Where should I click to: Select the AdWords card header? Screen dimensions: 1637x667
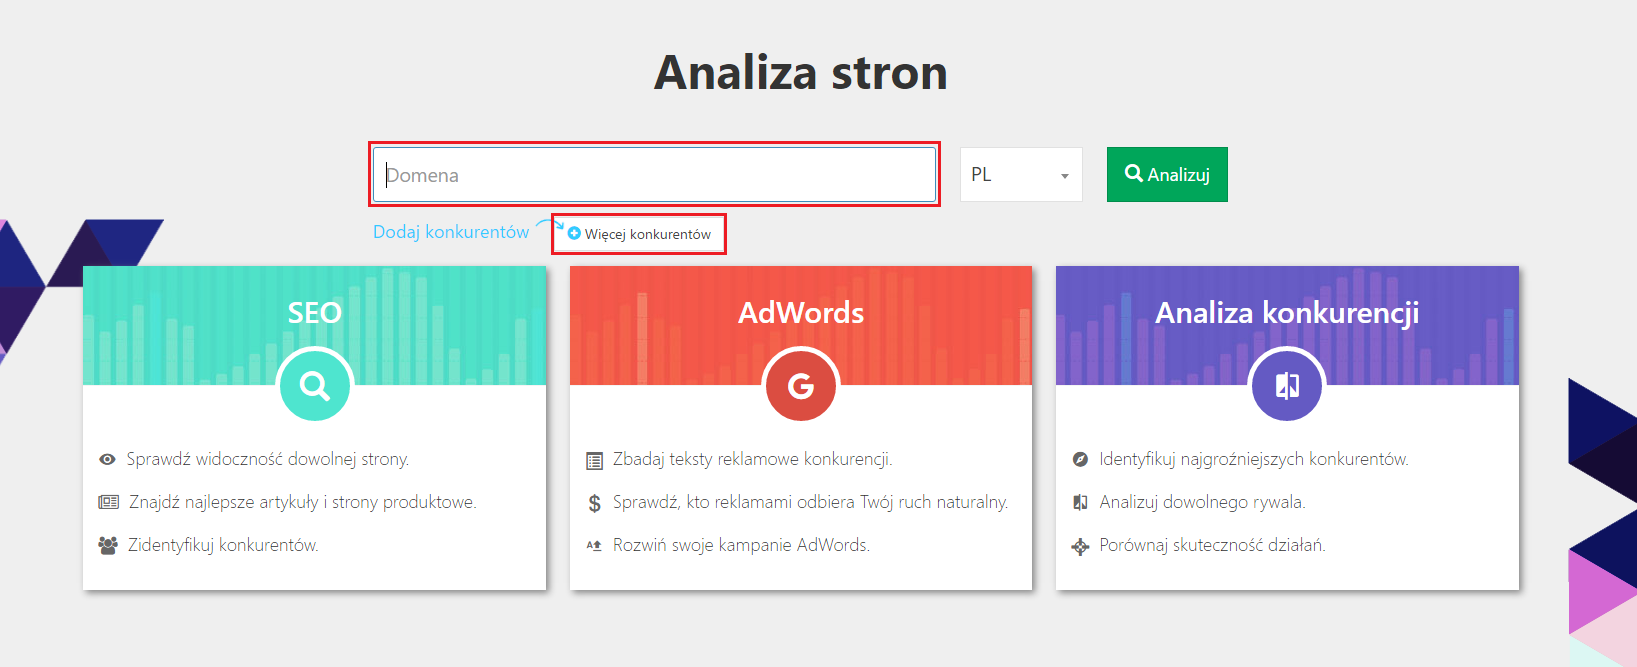click(800, 312)
